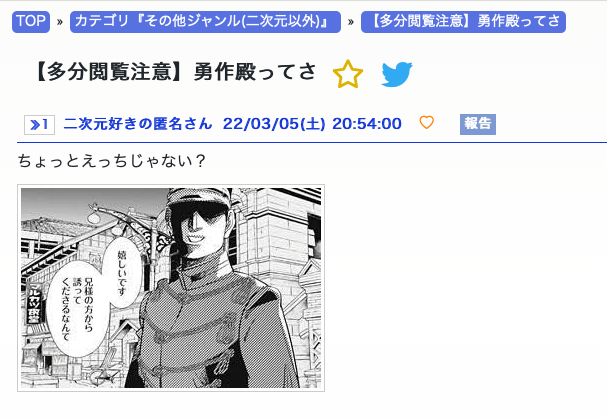Screen dimensions: 607x418
Task: Like post 1 with the heart icon
Action: [x=427, y=123]
